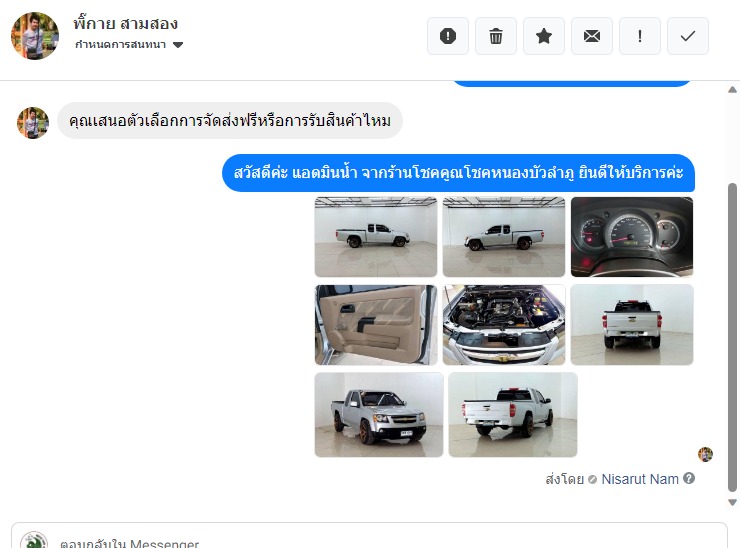This screenshot has height=548, width=740.
Task: Click the scrollbar up arrow
Action: point(732,90)
